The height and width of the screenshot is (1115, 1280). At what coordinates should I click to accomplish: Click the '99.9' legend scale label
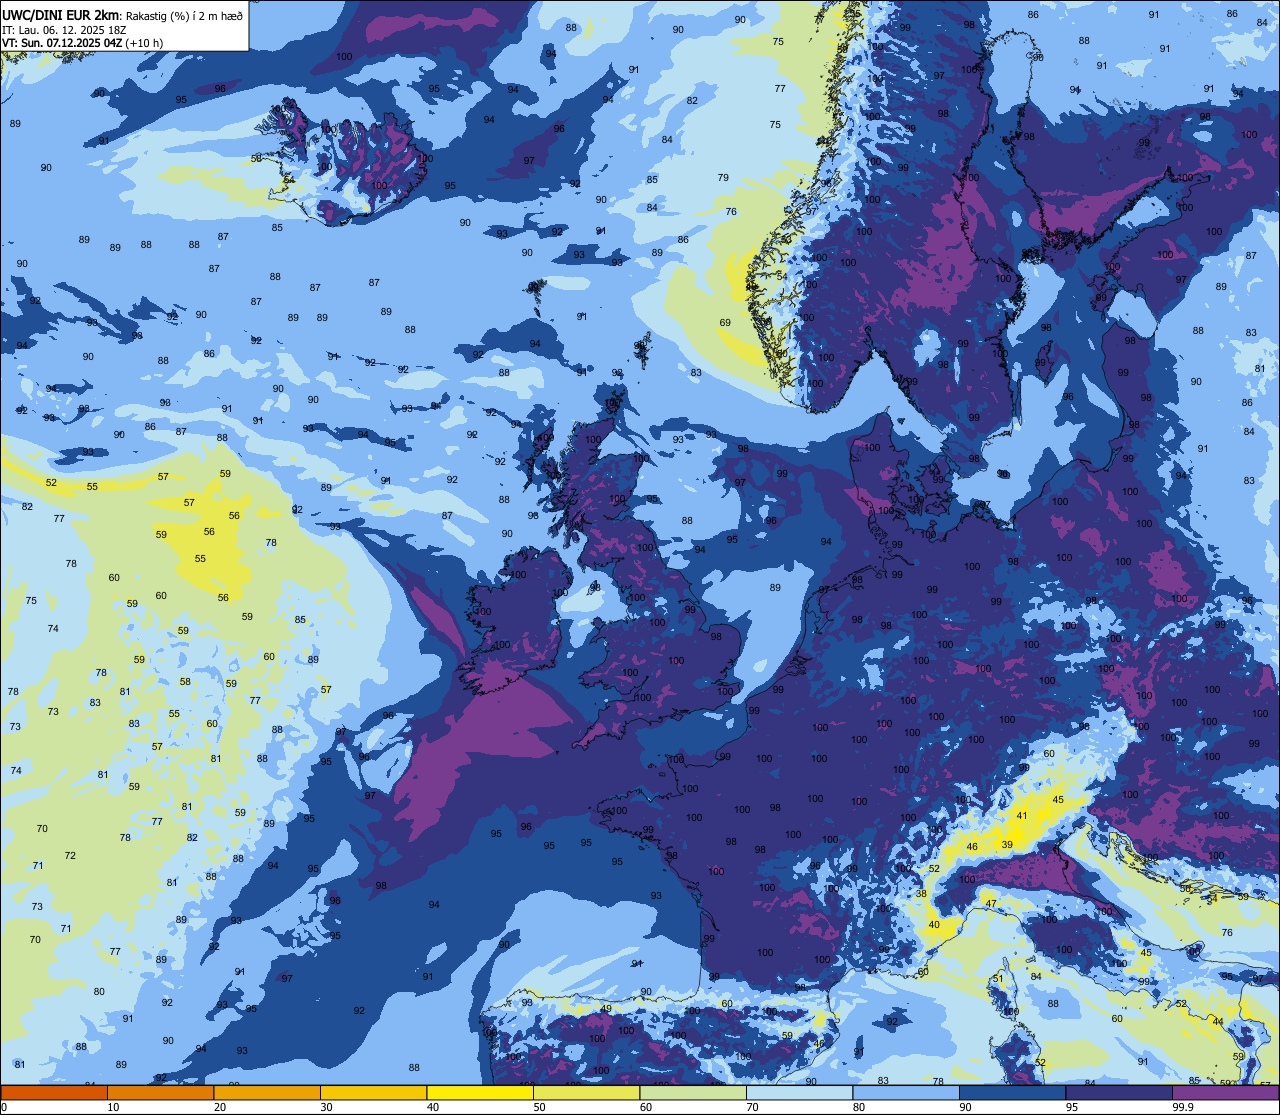[1184, 1107]
